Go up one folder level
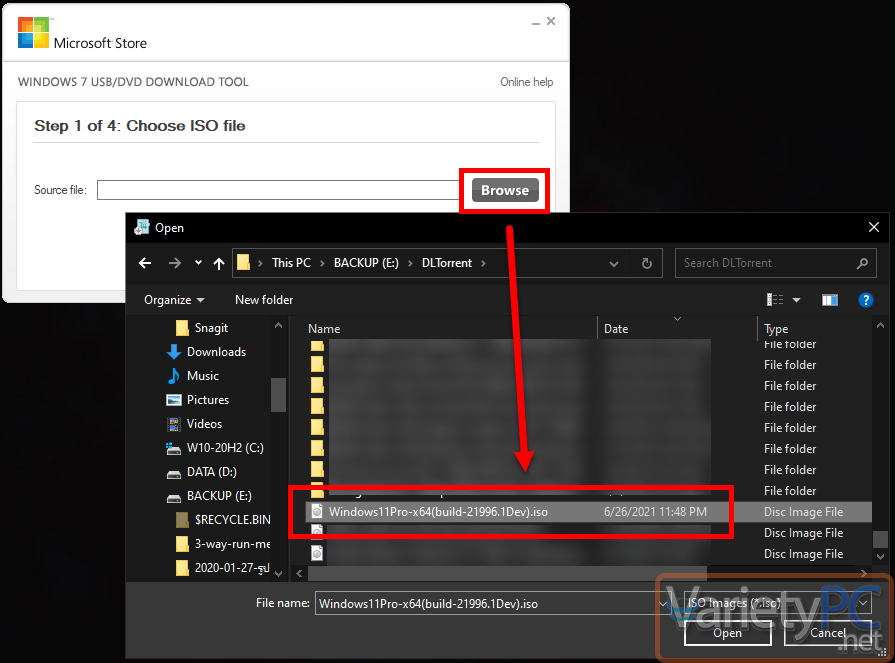The width and height of the screenshot is (895, 663). tap(219, 263)
